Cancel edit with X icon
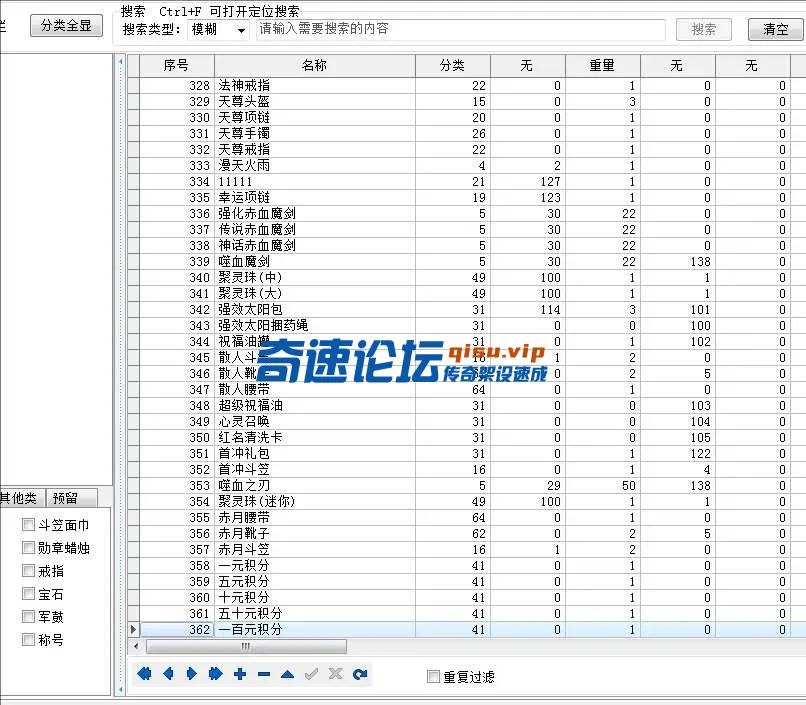806x705 pixels. coord(335,673)
